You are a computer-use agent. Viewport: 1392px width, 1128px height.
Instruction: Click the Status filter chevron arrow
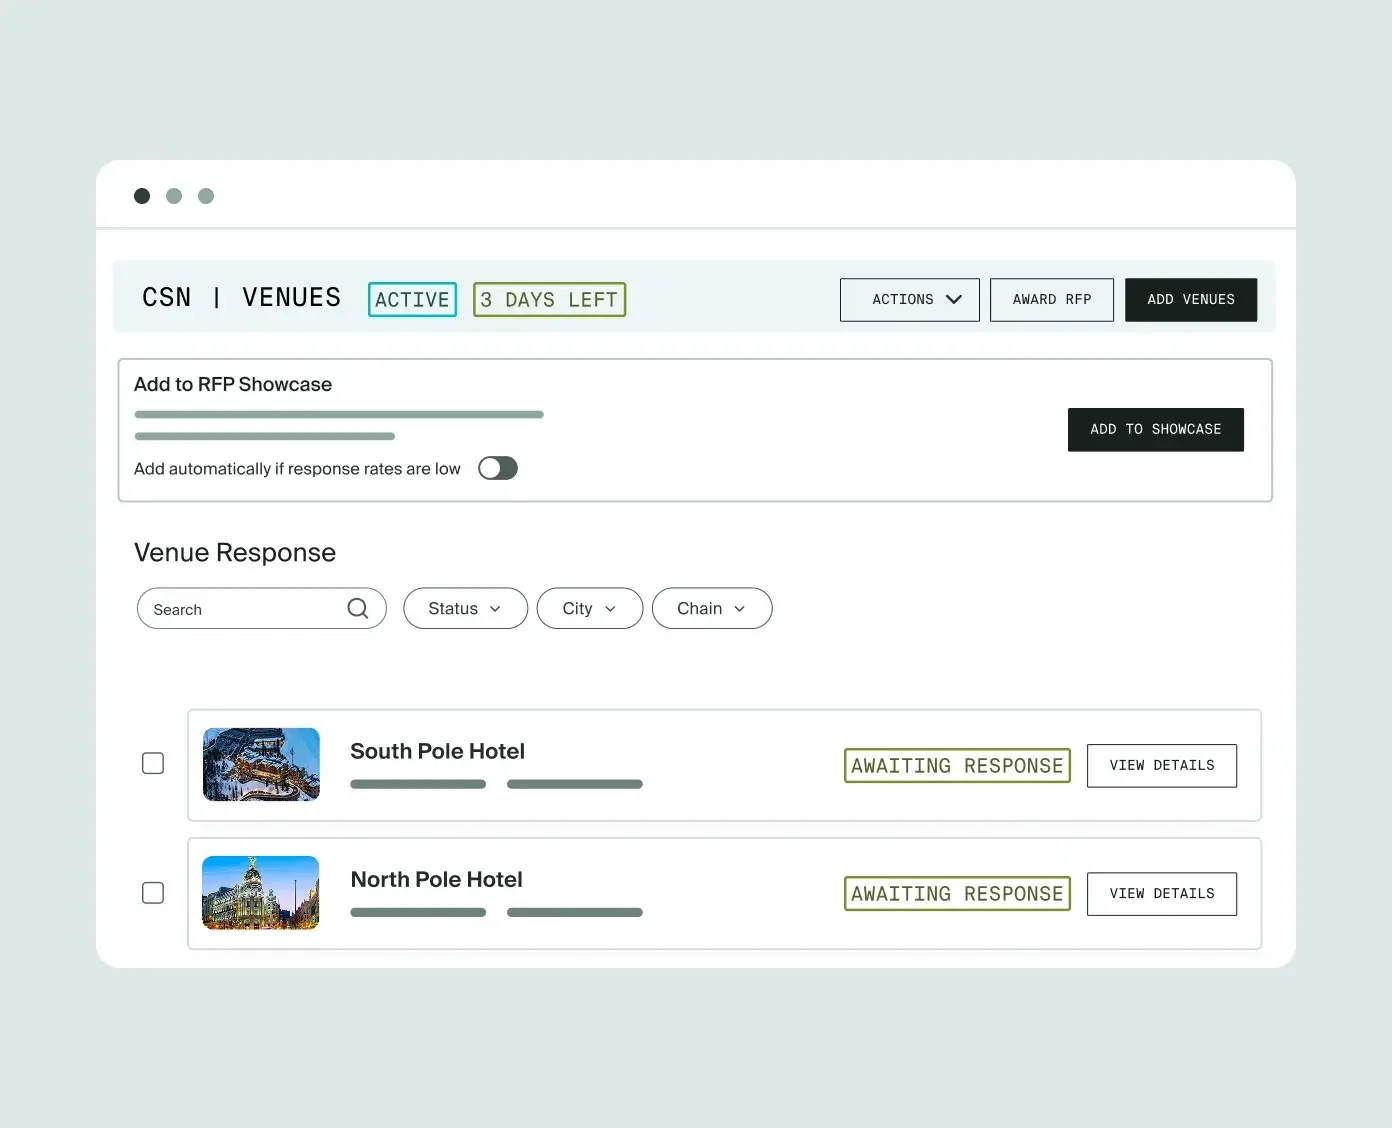point(495,609)
